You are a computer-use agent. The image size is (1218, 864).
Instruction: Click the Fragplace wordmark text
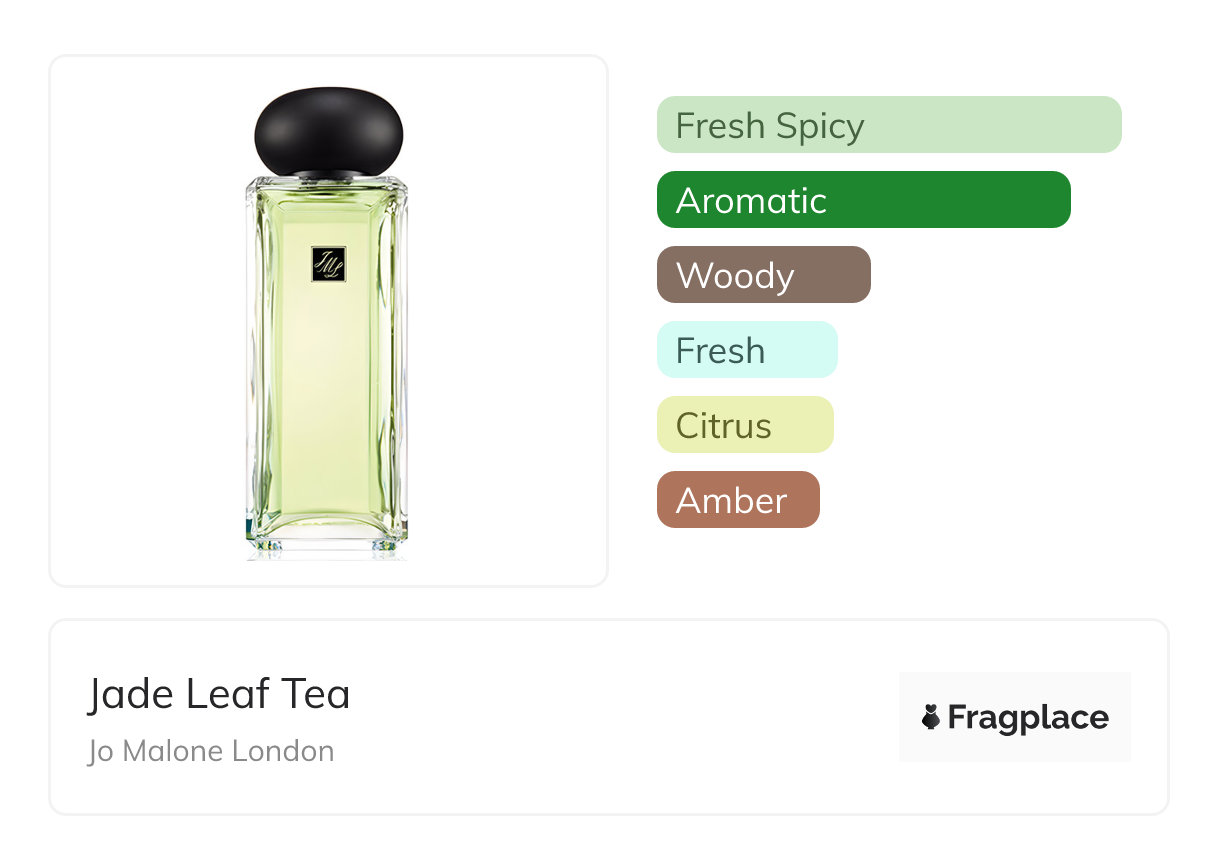(x=1028, y=718)
